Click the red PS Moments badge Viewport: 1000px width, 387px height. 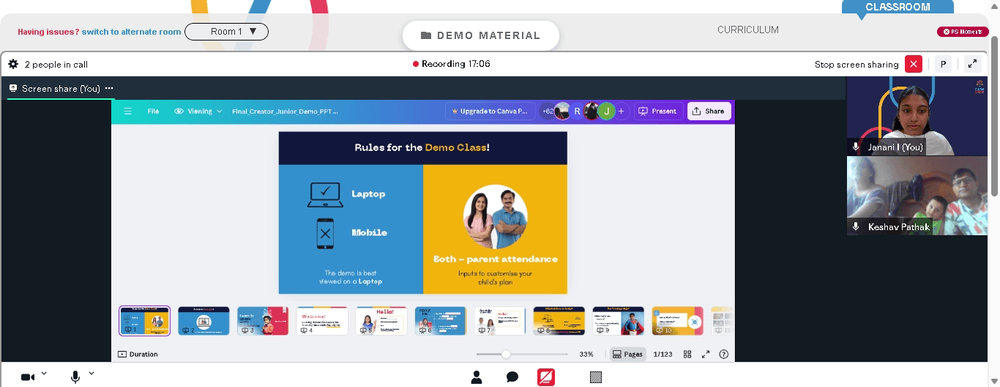pyautogui.click(x=962, y=31)
